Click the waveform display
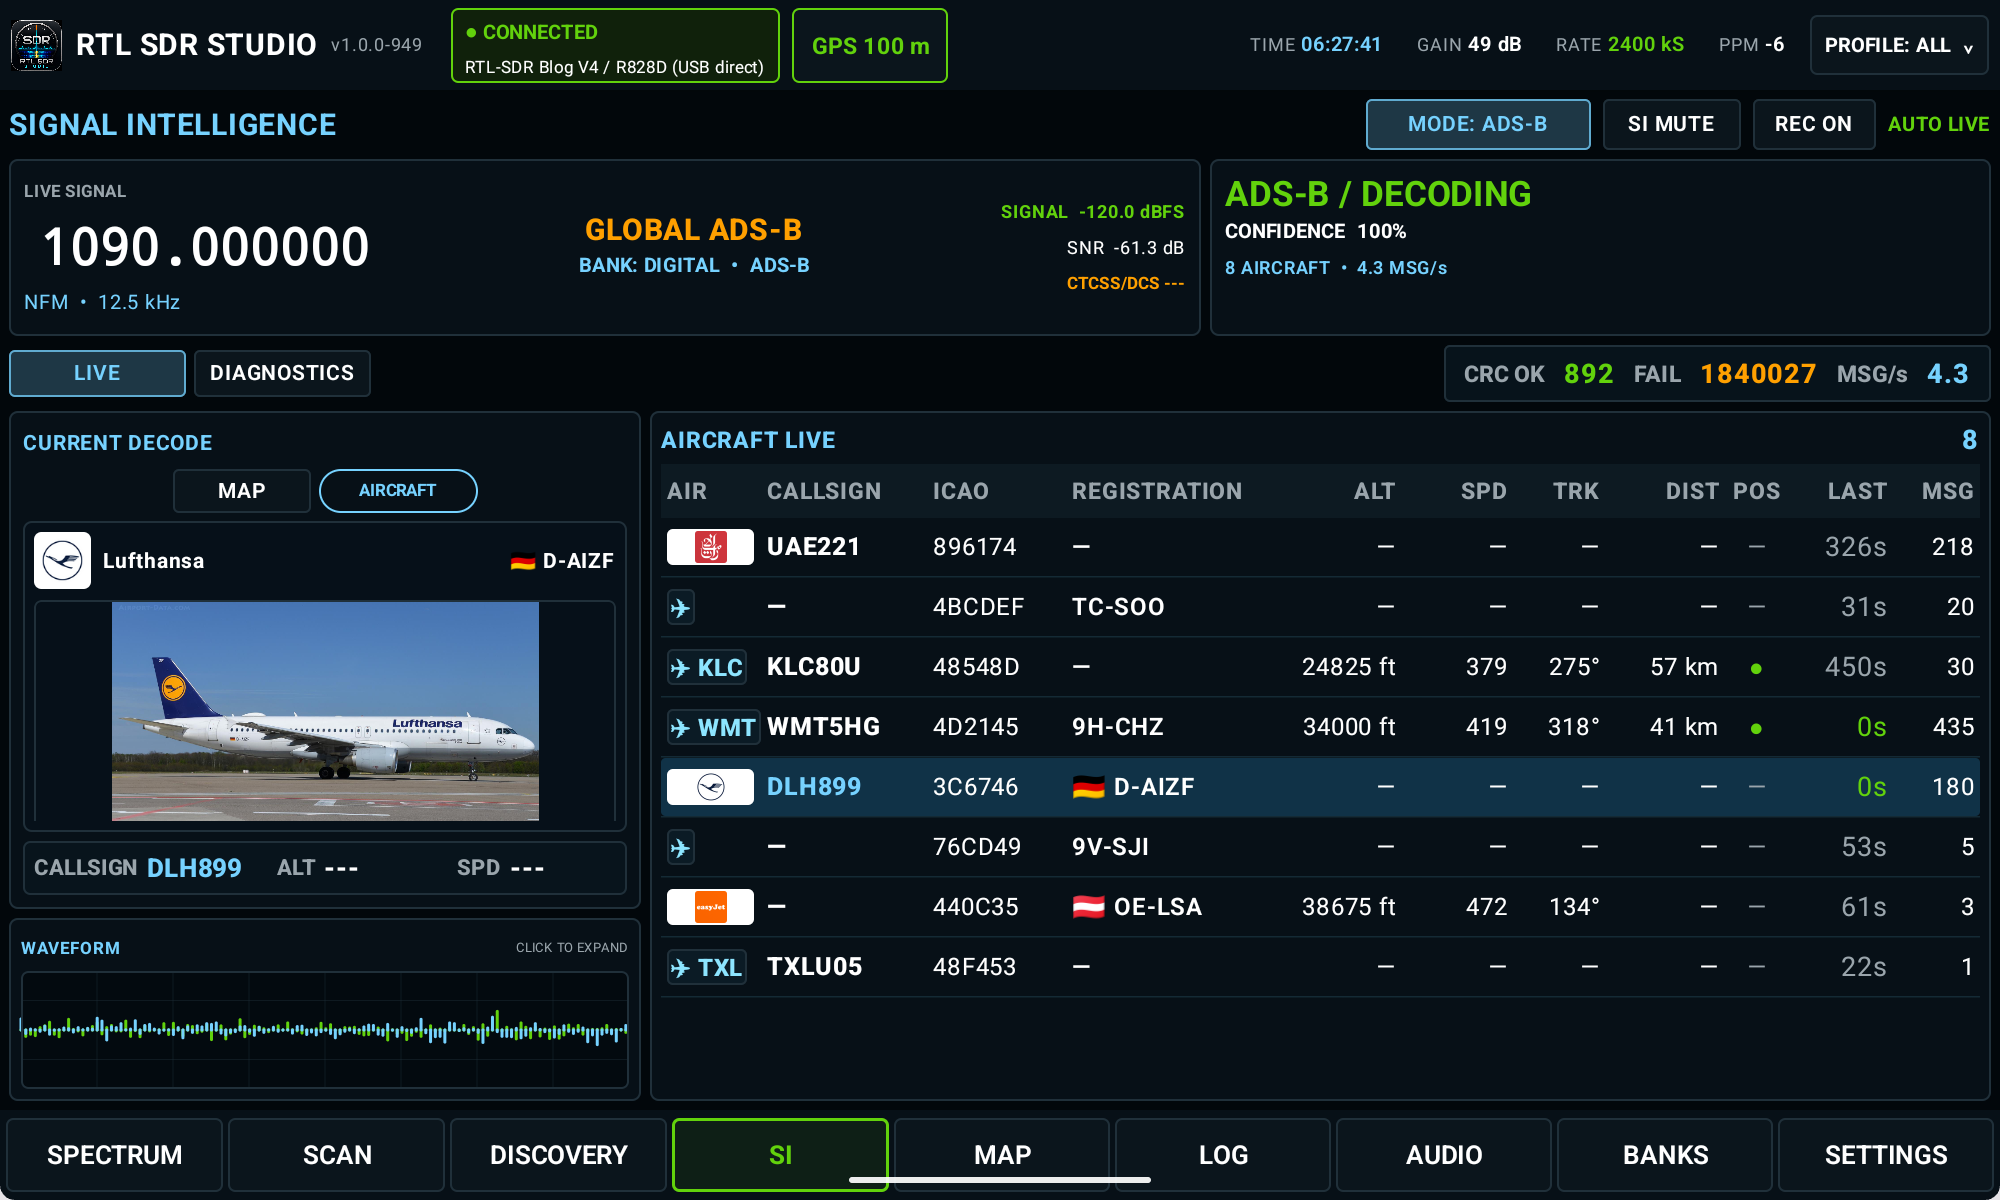This screenshot has width=2000, height=1200. click(x=325, y=1029)
